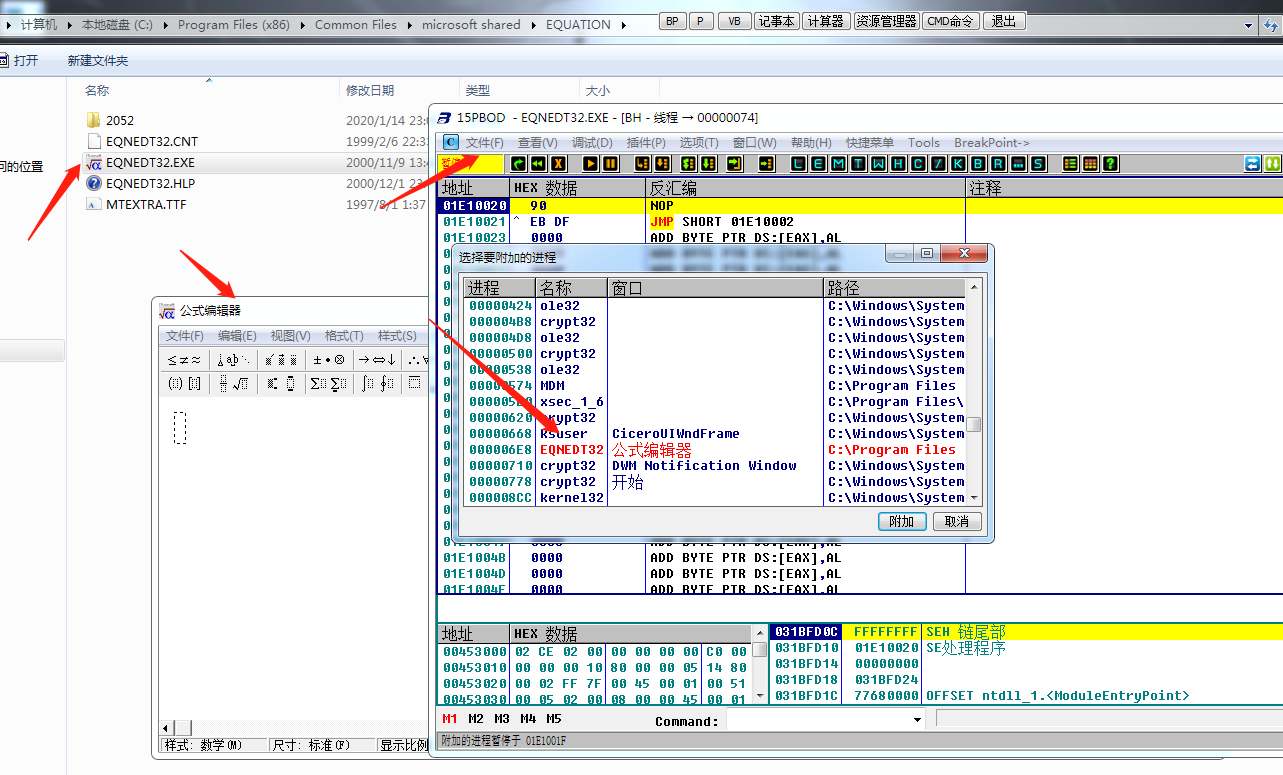Click the 样式: 数学(M) status field
The image size is (1283, 775).
[x=214, y=745]
